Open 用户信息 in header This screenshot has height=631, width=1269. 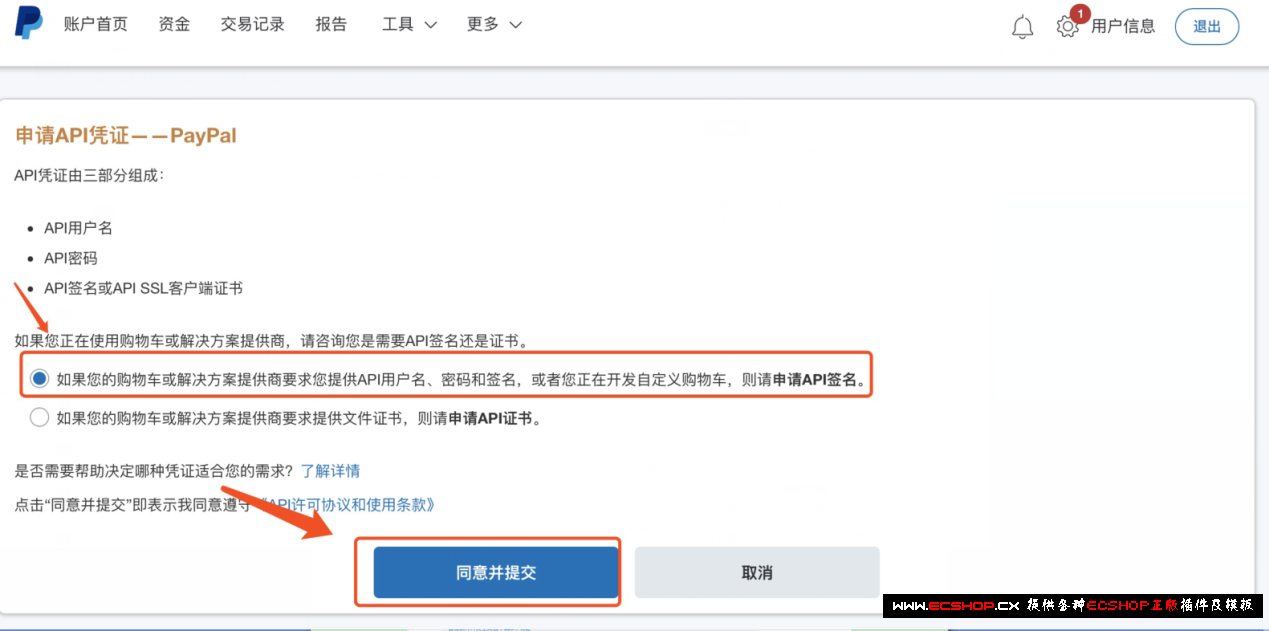click(1123, 27)
